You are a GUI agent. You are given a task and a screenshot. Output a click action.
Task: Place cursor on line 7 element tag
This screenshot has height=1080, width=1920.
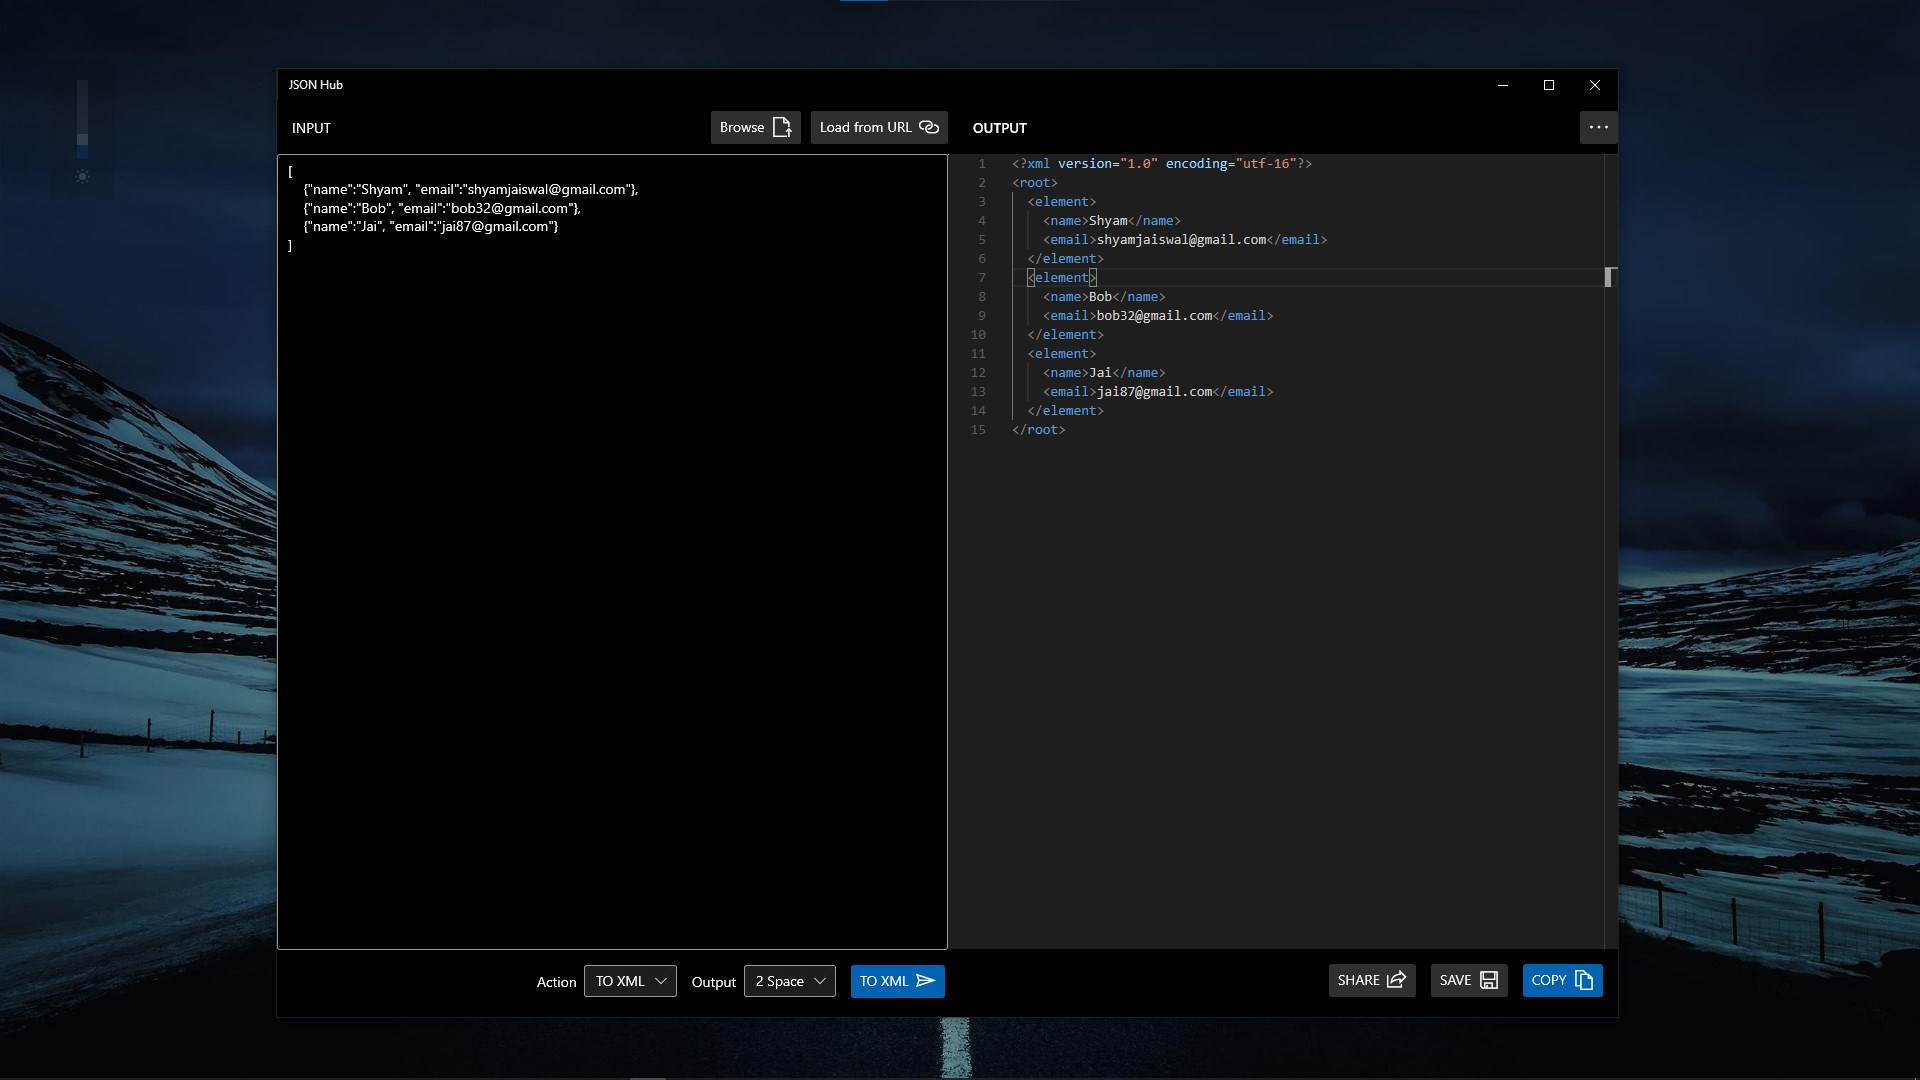(x=1062, y=278)
